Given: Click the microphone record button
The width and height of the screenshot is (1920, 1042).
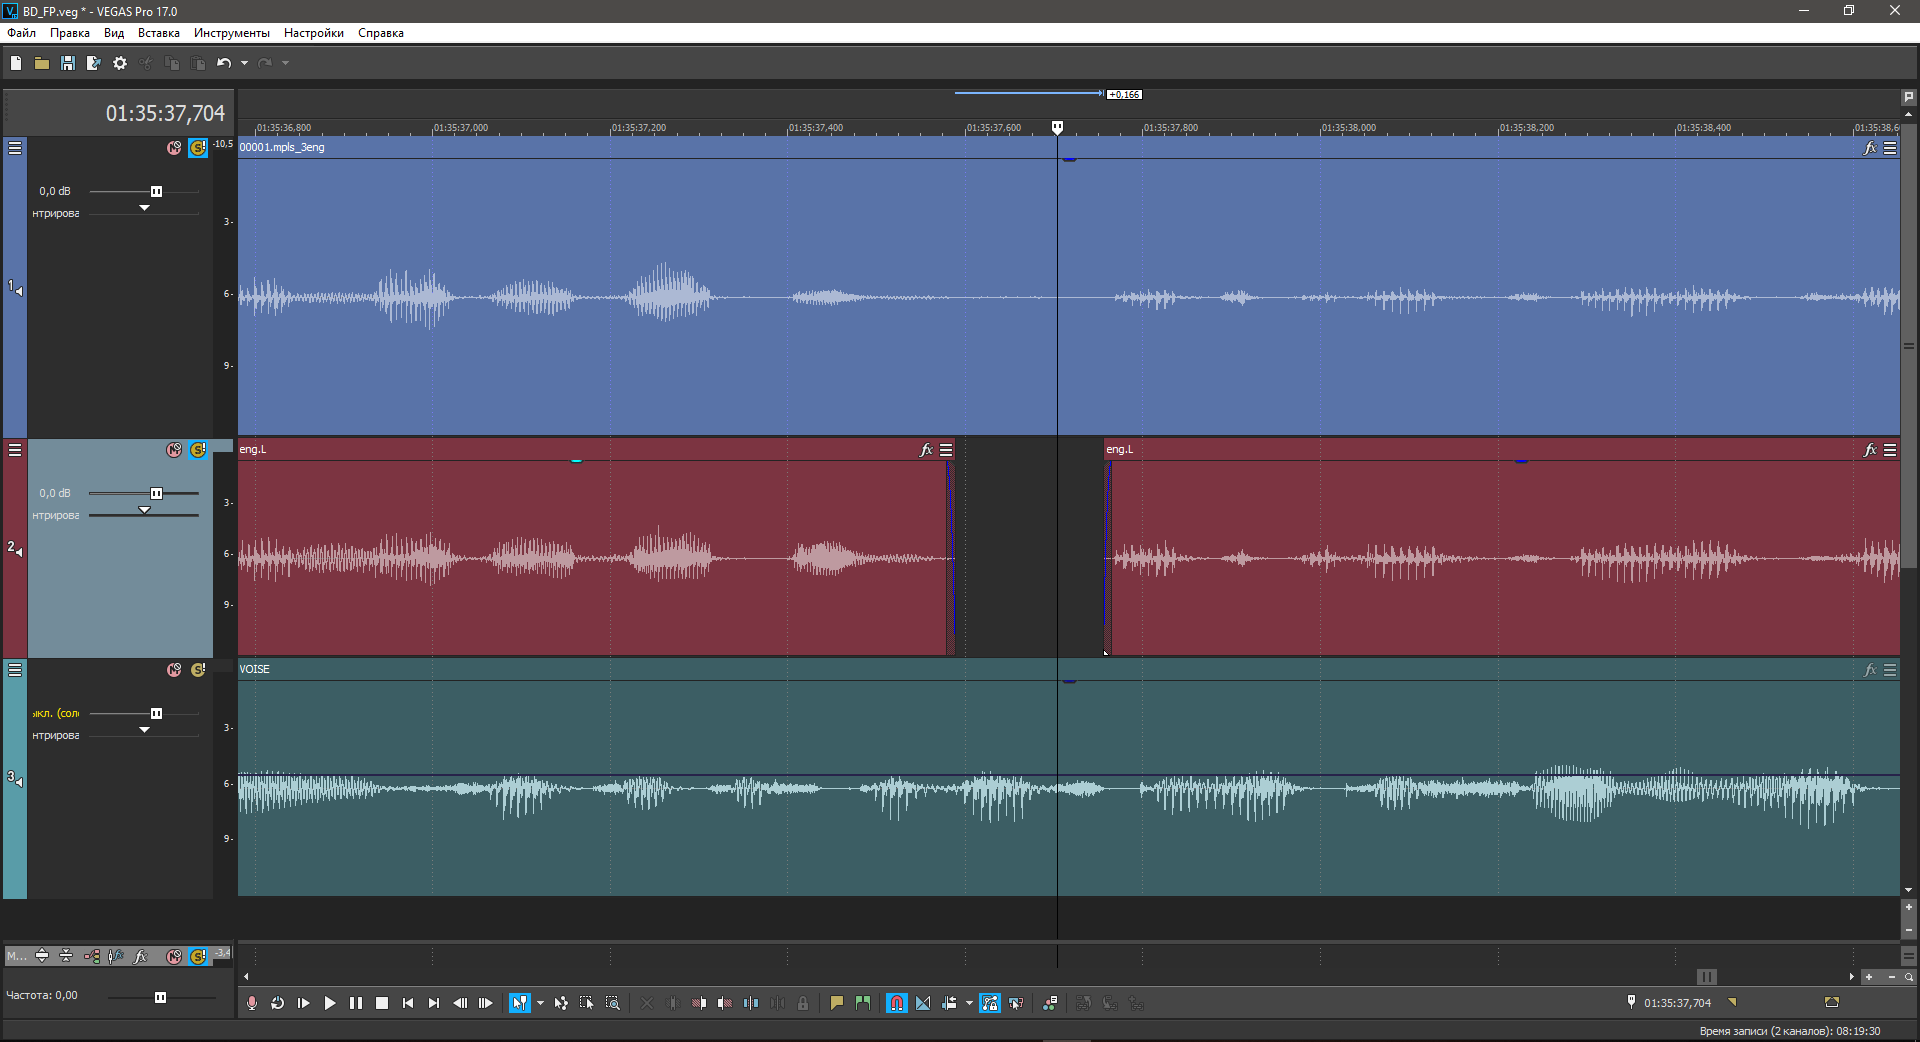Looking at the screenshot, I should point(252,1003).
